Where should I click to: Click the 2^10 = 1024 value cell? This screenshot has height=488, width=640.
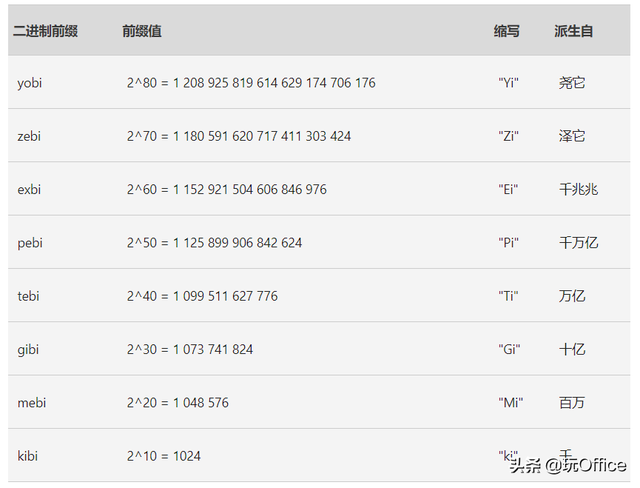[x=163, y=456]
